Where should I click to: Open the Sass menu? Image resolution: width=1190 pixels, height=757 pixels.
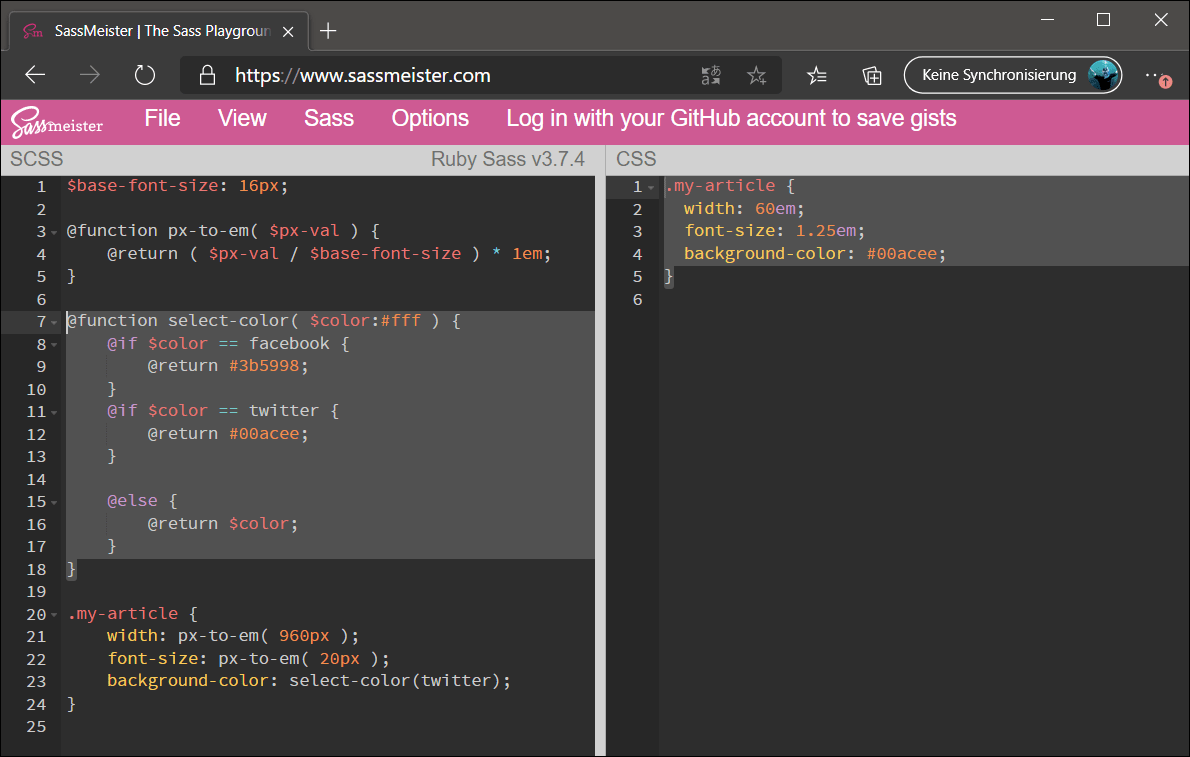328,118
